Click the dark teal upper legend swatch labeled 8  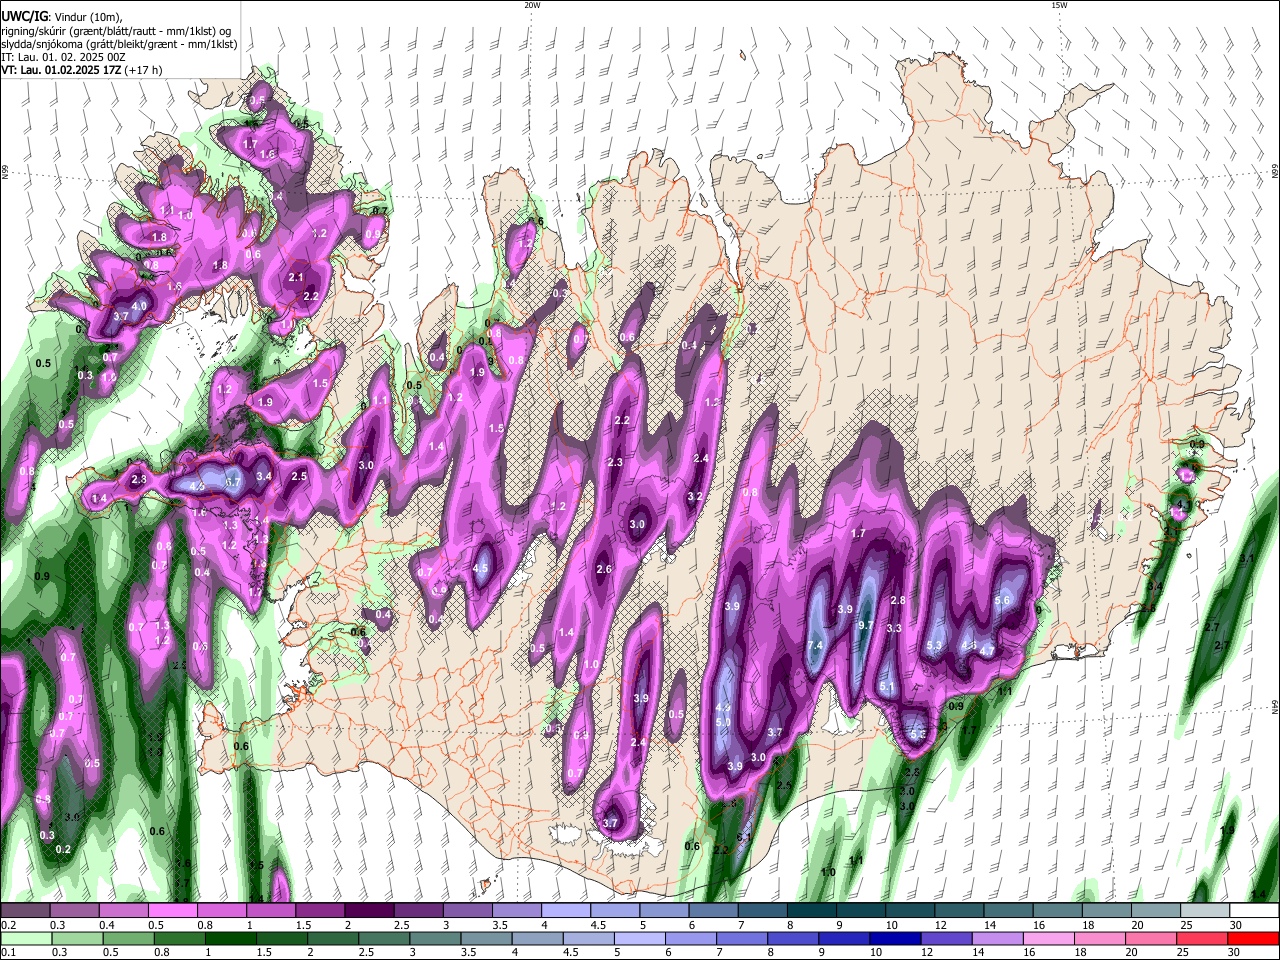[812, 911]
